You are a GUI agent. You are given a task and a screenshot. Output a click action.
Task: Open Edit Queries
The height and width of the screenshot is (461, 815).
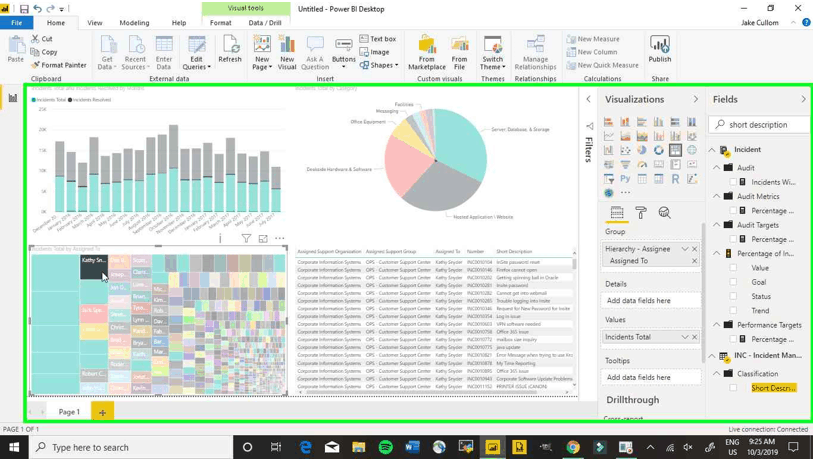(x=196, y=52)
